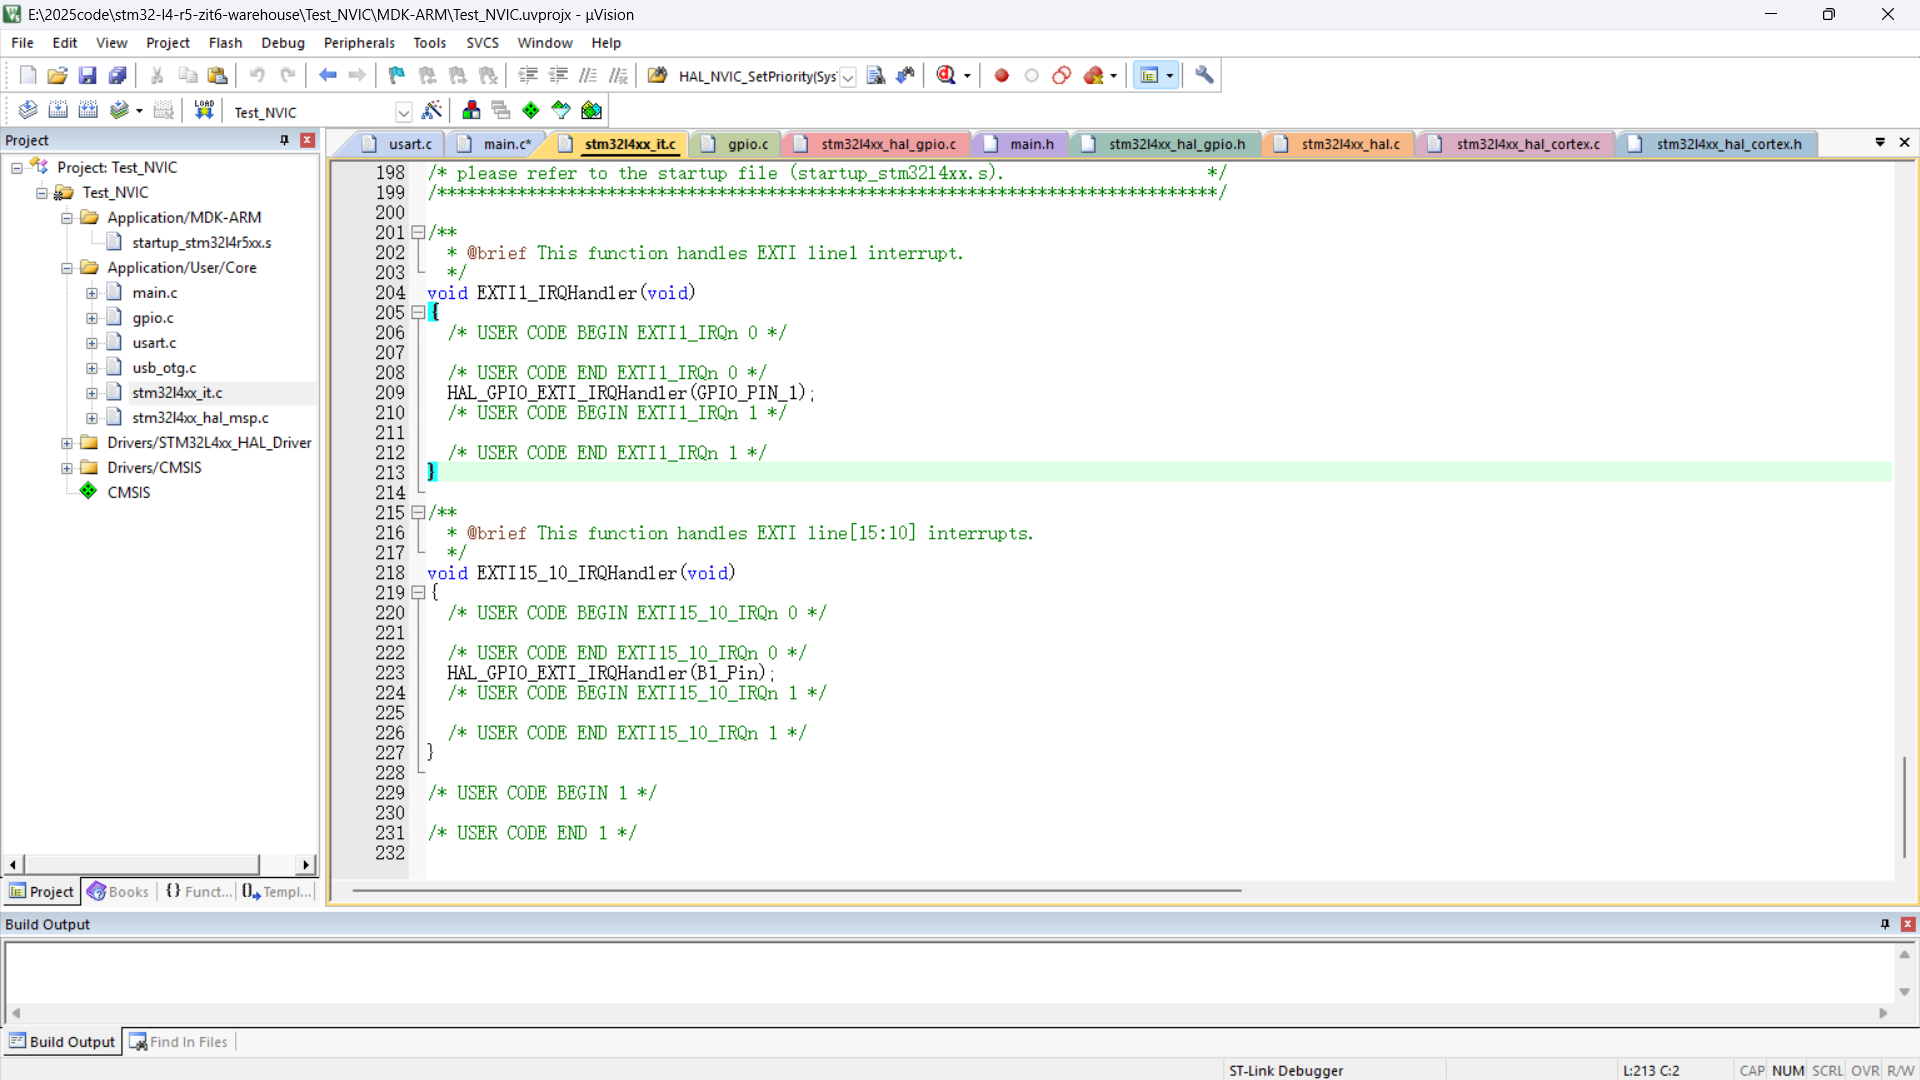Open the Books panel tab
The image size is (1920, 1080).
[118, 892]
